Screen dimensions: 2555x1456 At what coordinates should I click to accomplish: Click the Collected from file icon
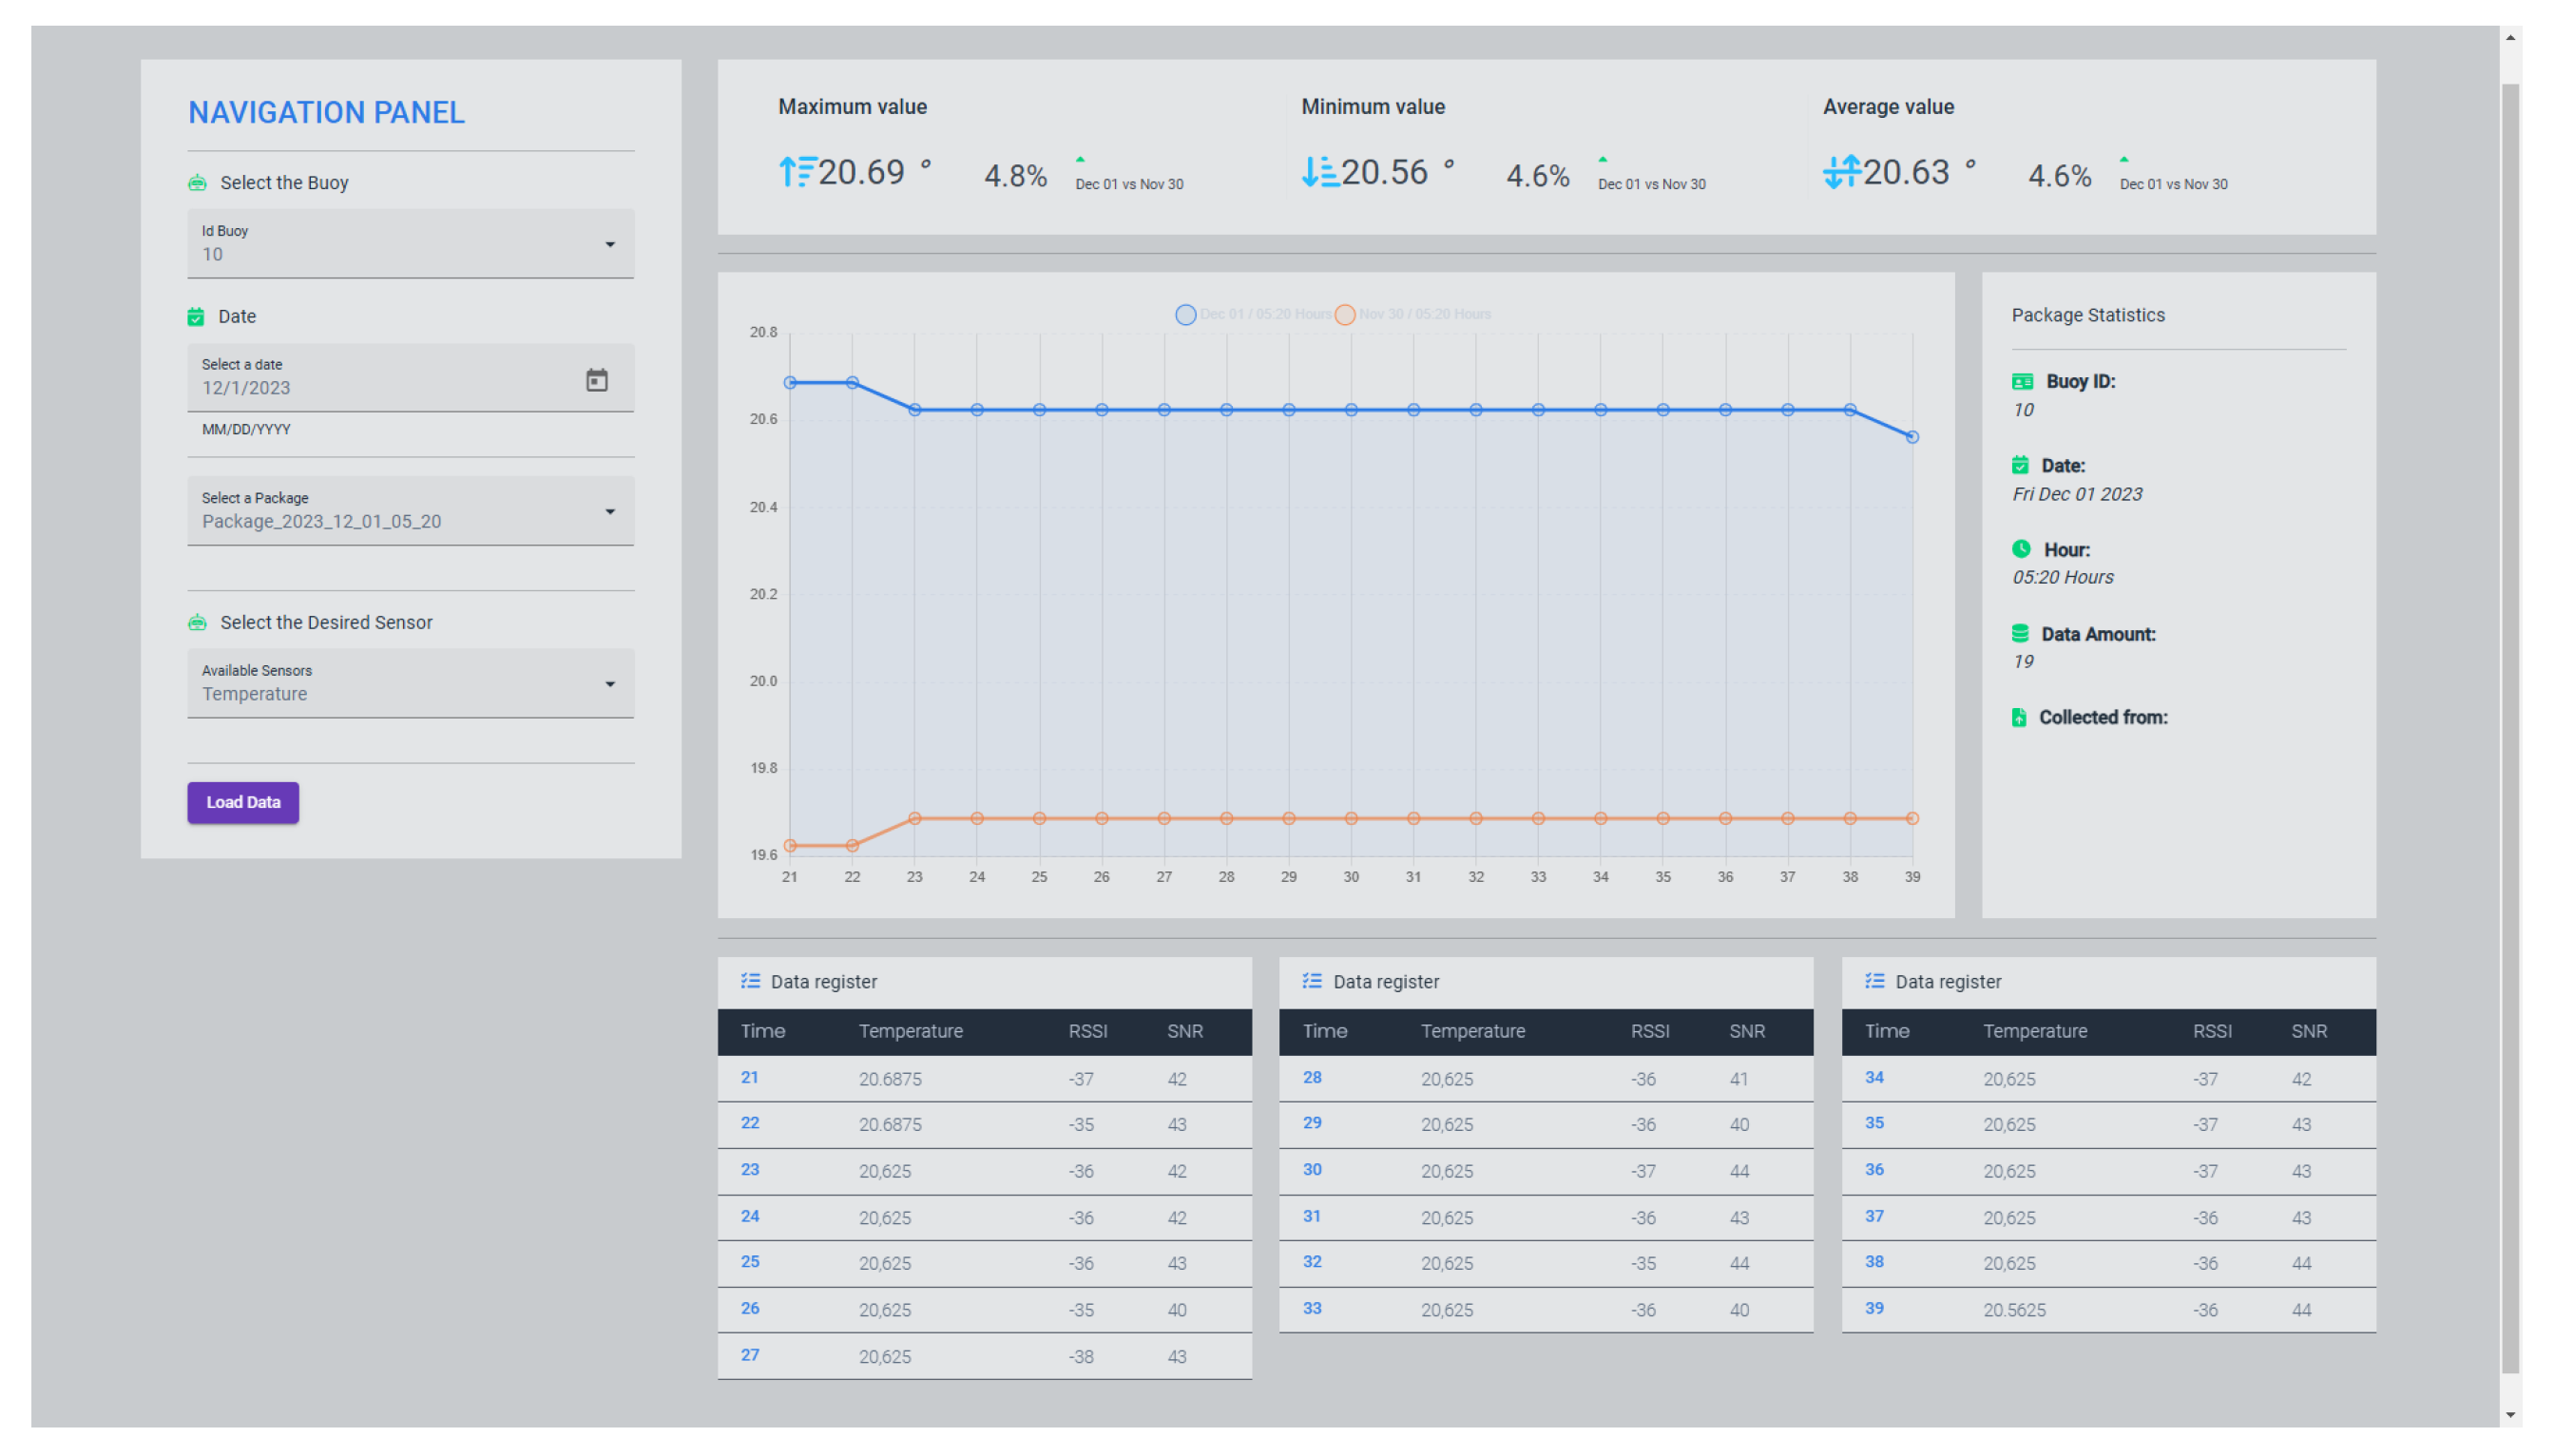tap(2018, 717)
